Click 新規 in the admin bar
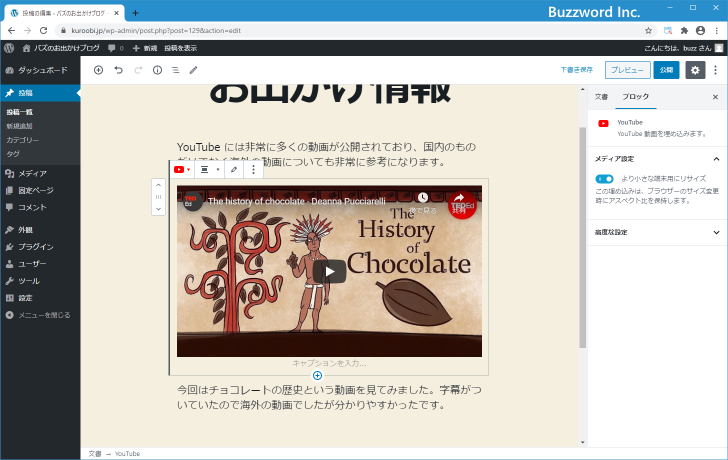 [x=145, y=48]
